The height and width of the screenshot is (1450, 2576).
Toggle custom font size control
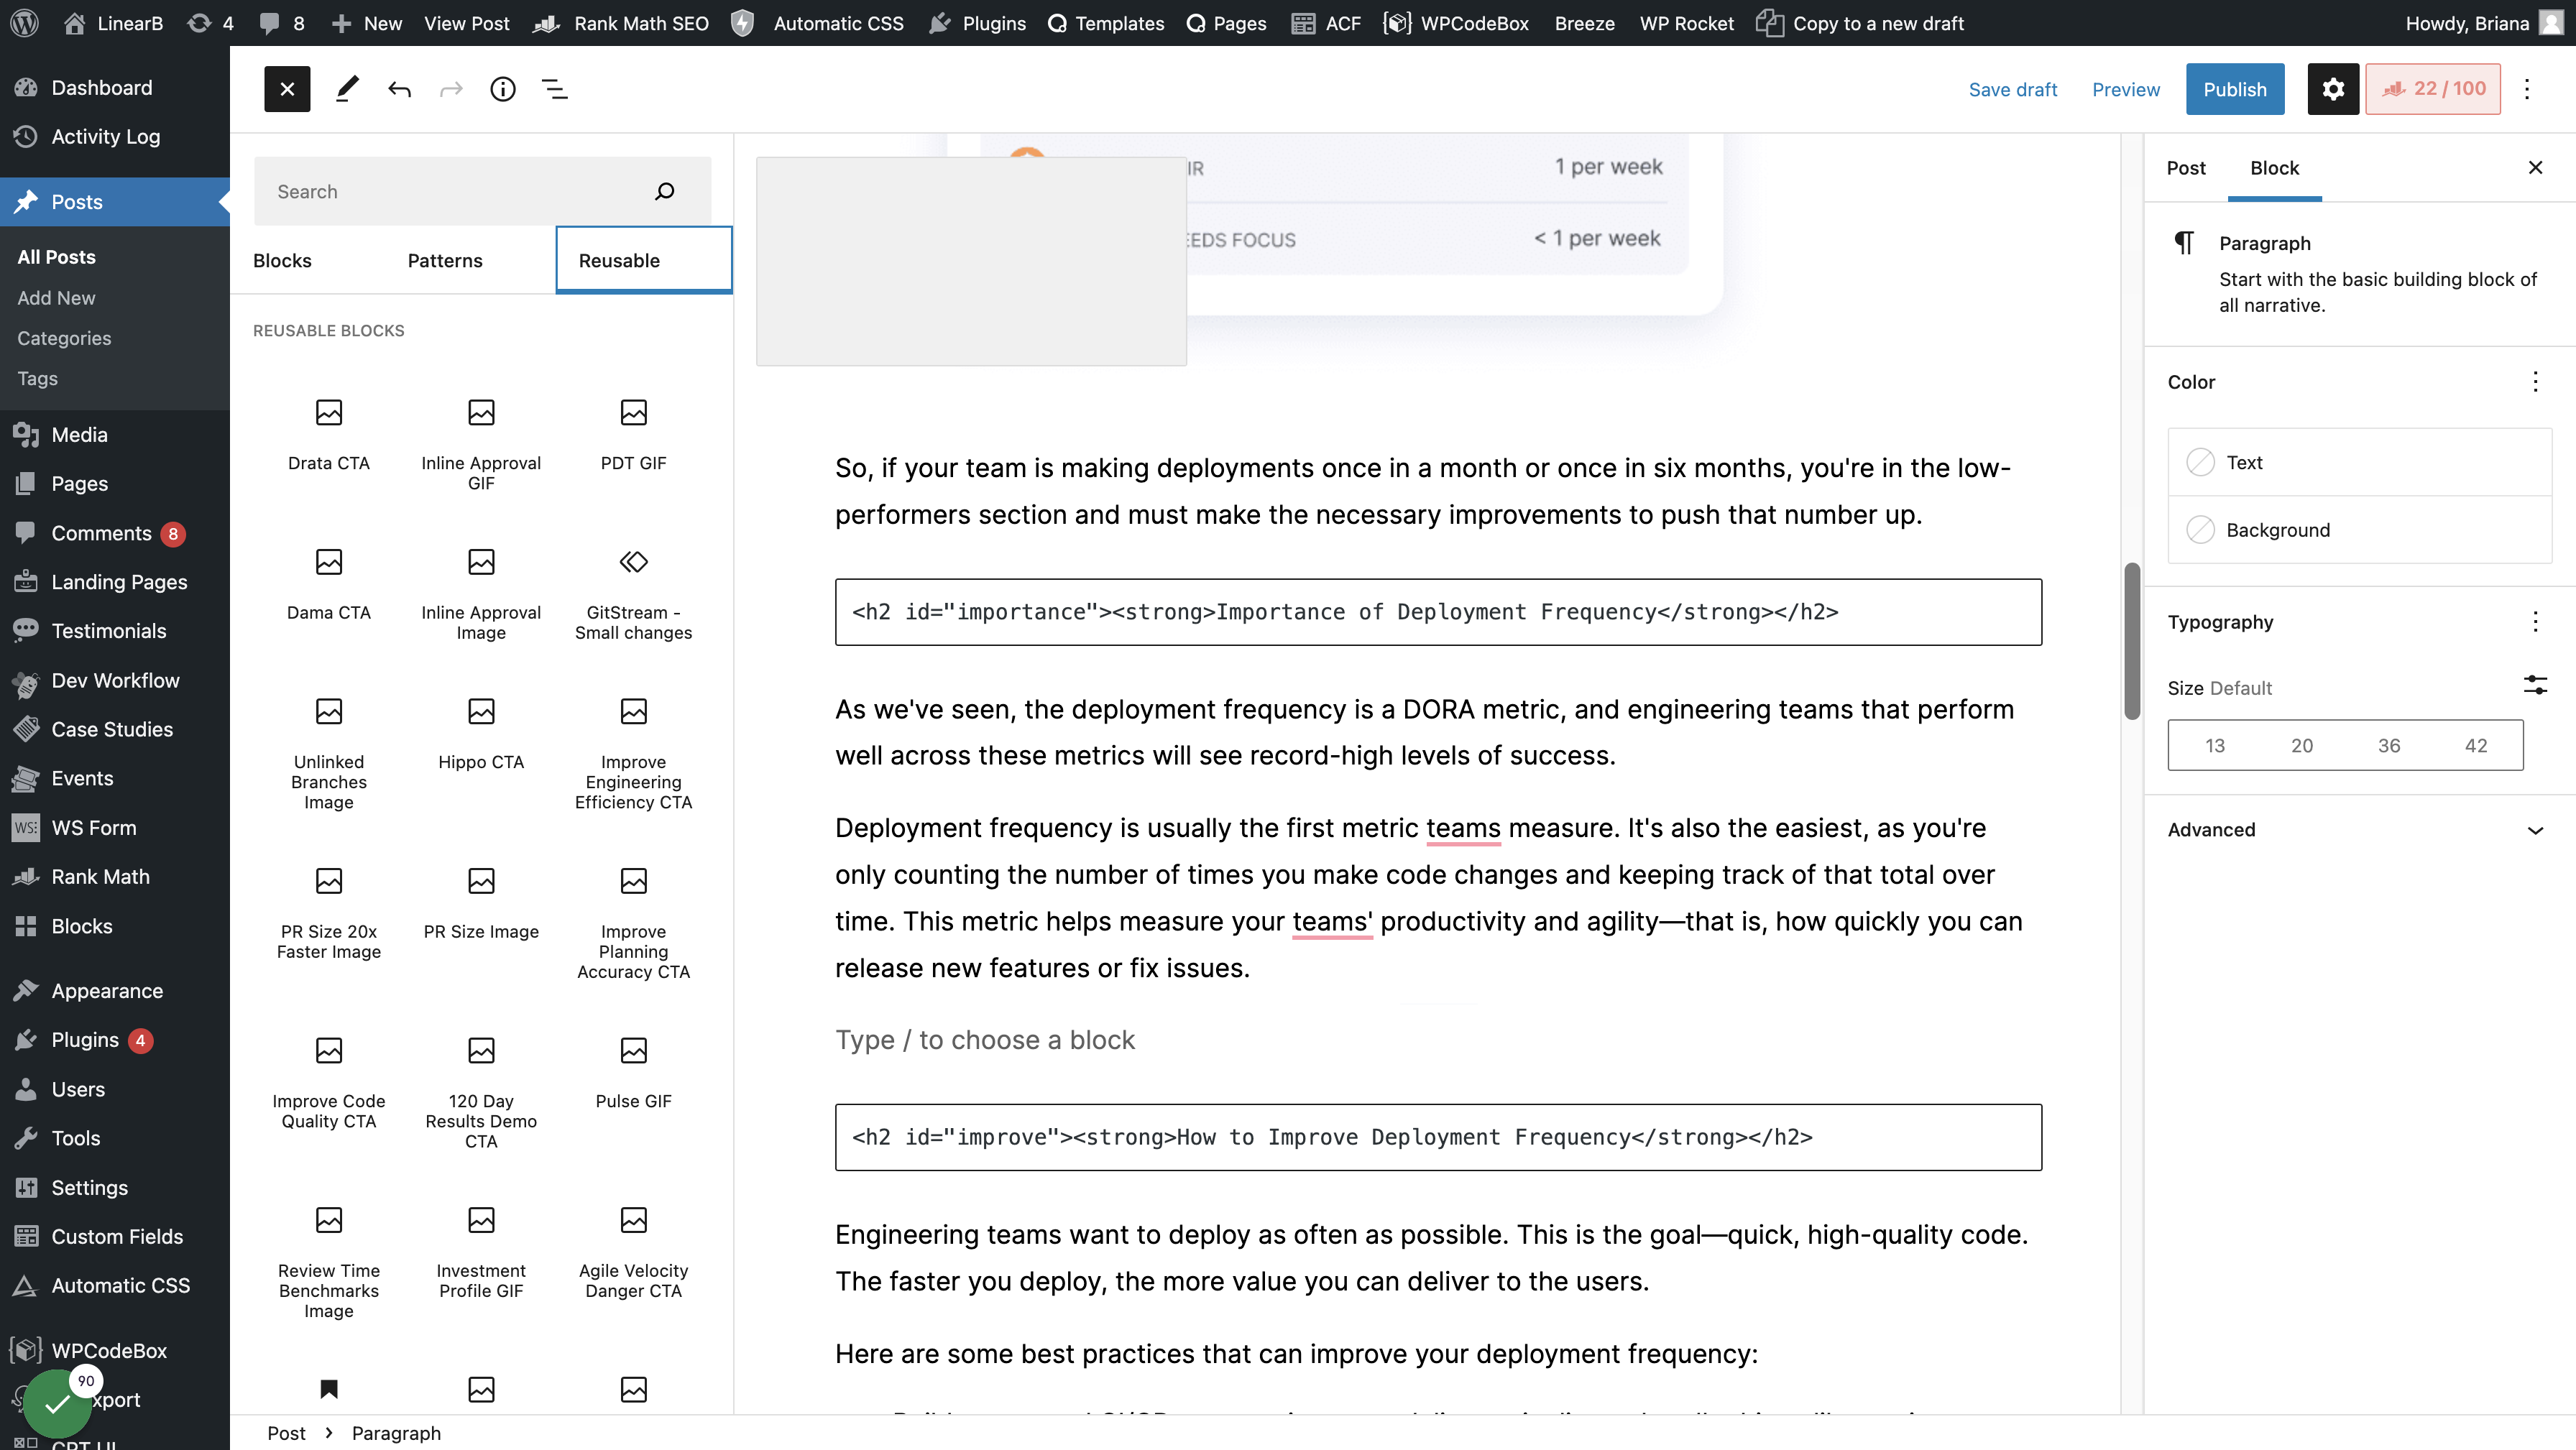coord(2535,686)
